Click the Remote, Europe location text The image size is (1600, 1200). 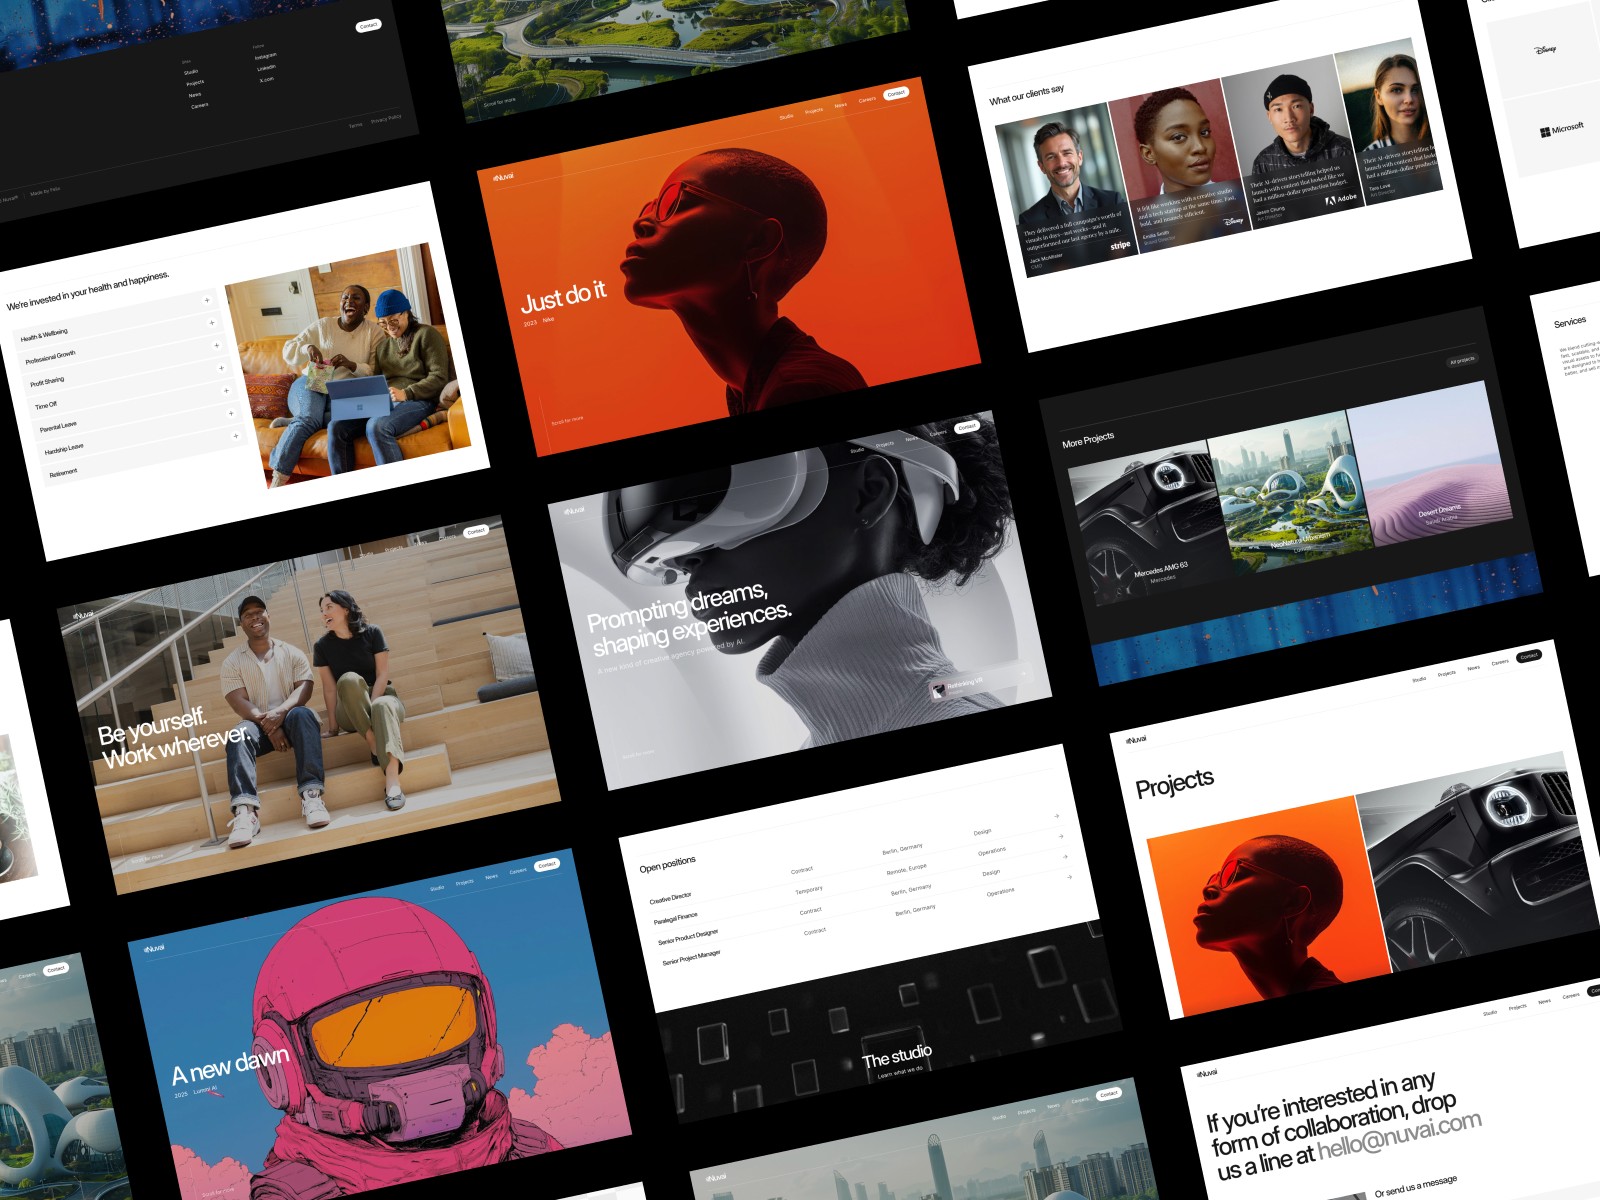[x=907, y=869]
